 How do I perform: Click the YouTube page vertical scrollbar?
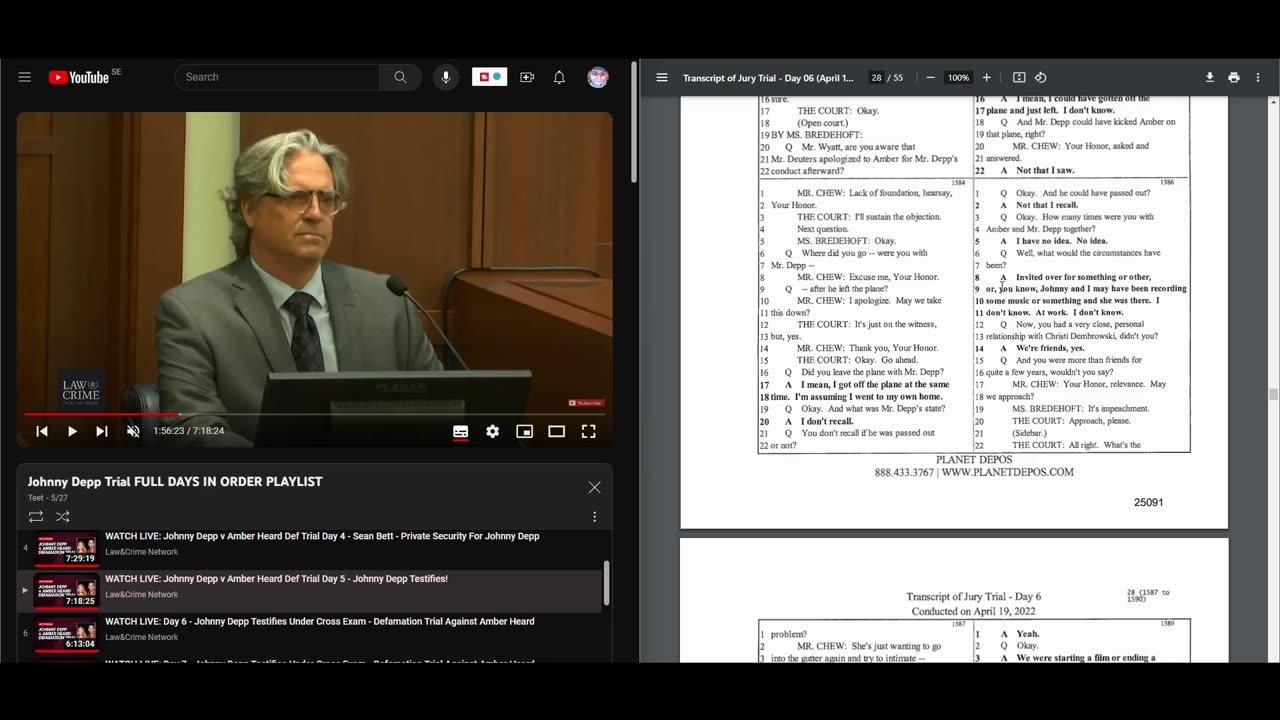click(633, 122)
